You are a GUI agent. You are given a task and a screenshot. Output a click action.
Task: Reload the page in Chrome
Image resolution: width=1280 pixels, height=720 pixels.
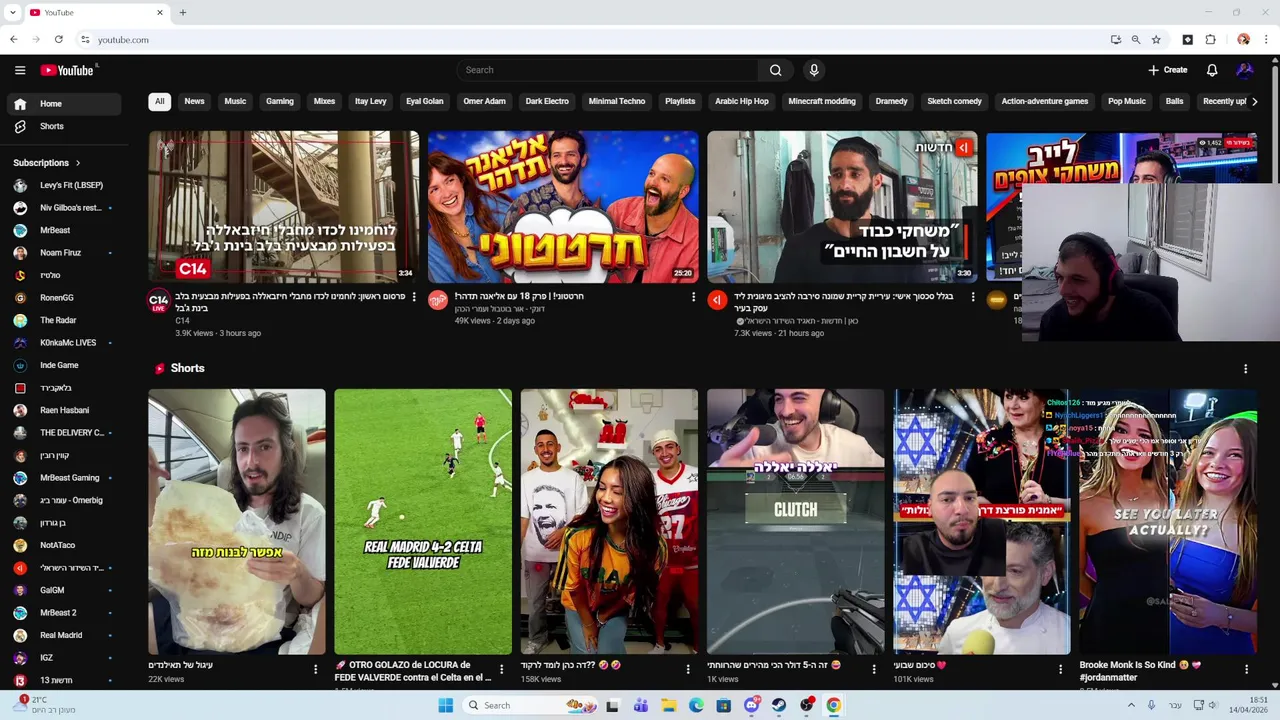tap(59, 39)
